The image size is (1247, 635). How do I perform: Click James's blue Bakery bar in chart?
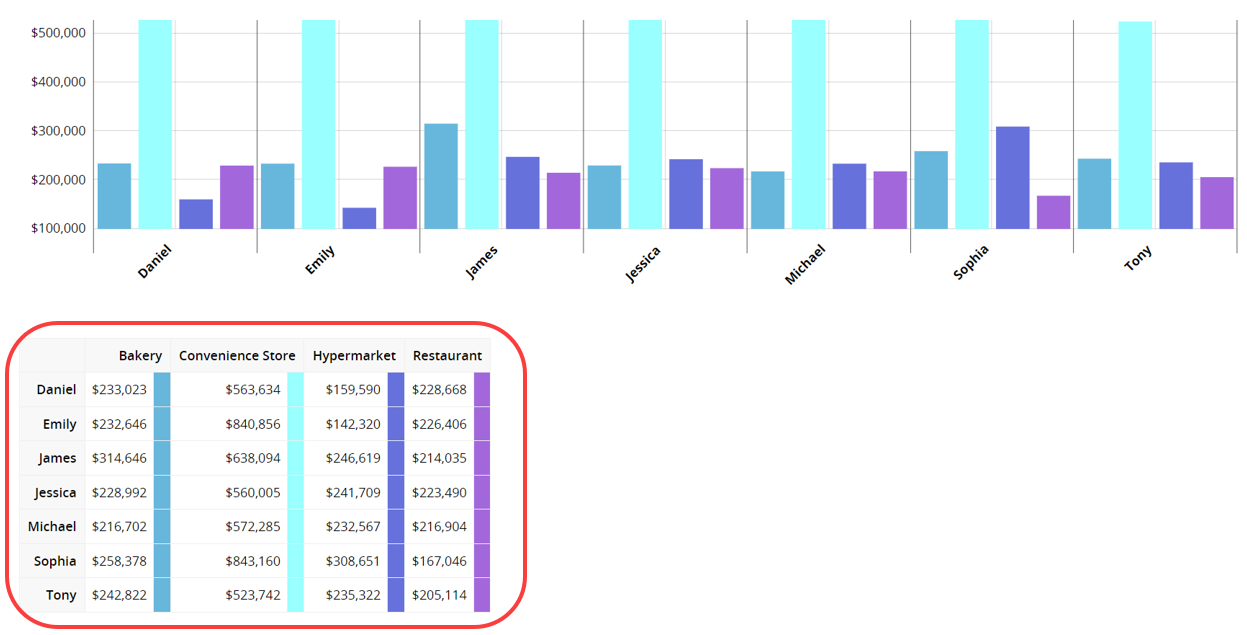pos(441,176)
